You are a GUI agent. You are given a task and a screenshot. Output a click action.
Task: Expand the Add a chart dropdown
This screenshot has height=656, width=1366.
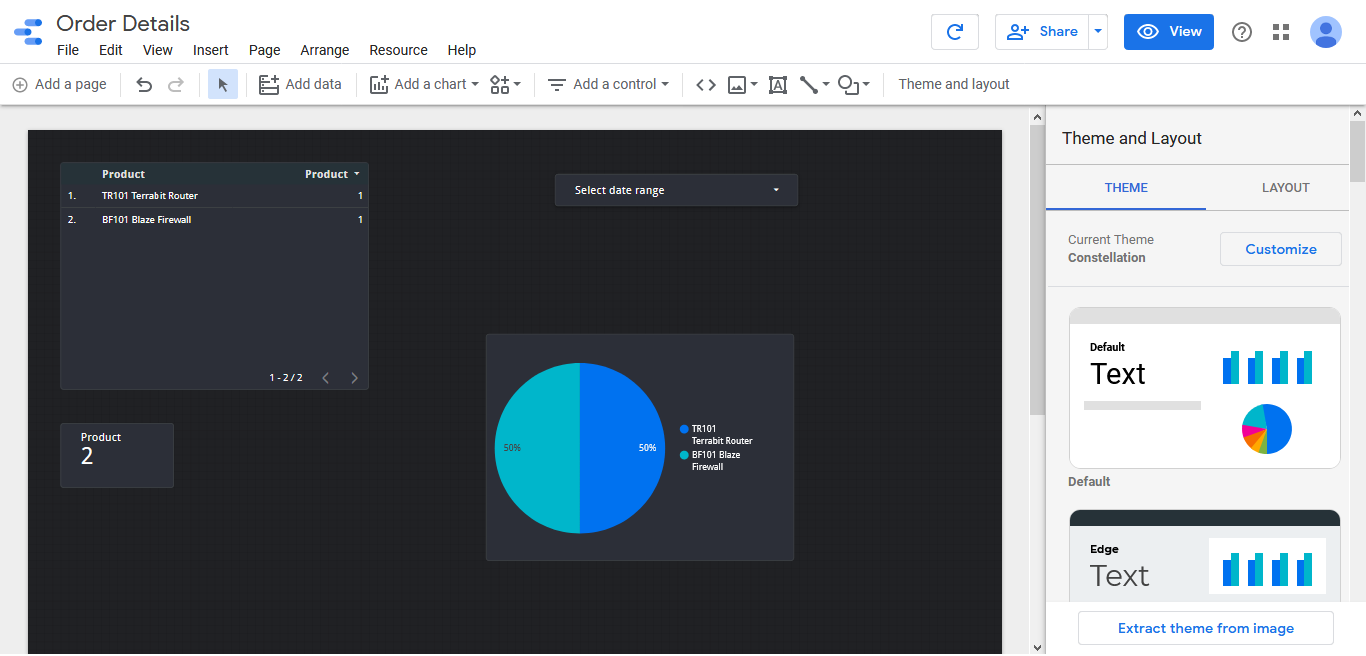pos(424,85)
